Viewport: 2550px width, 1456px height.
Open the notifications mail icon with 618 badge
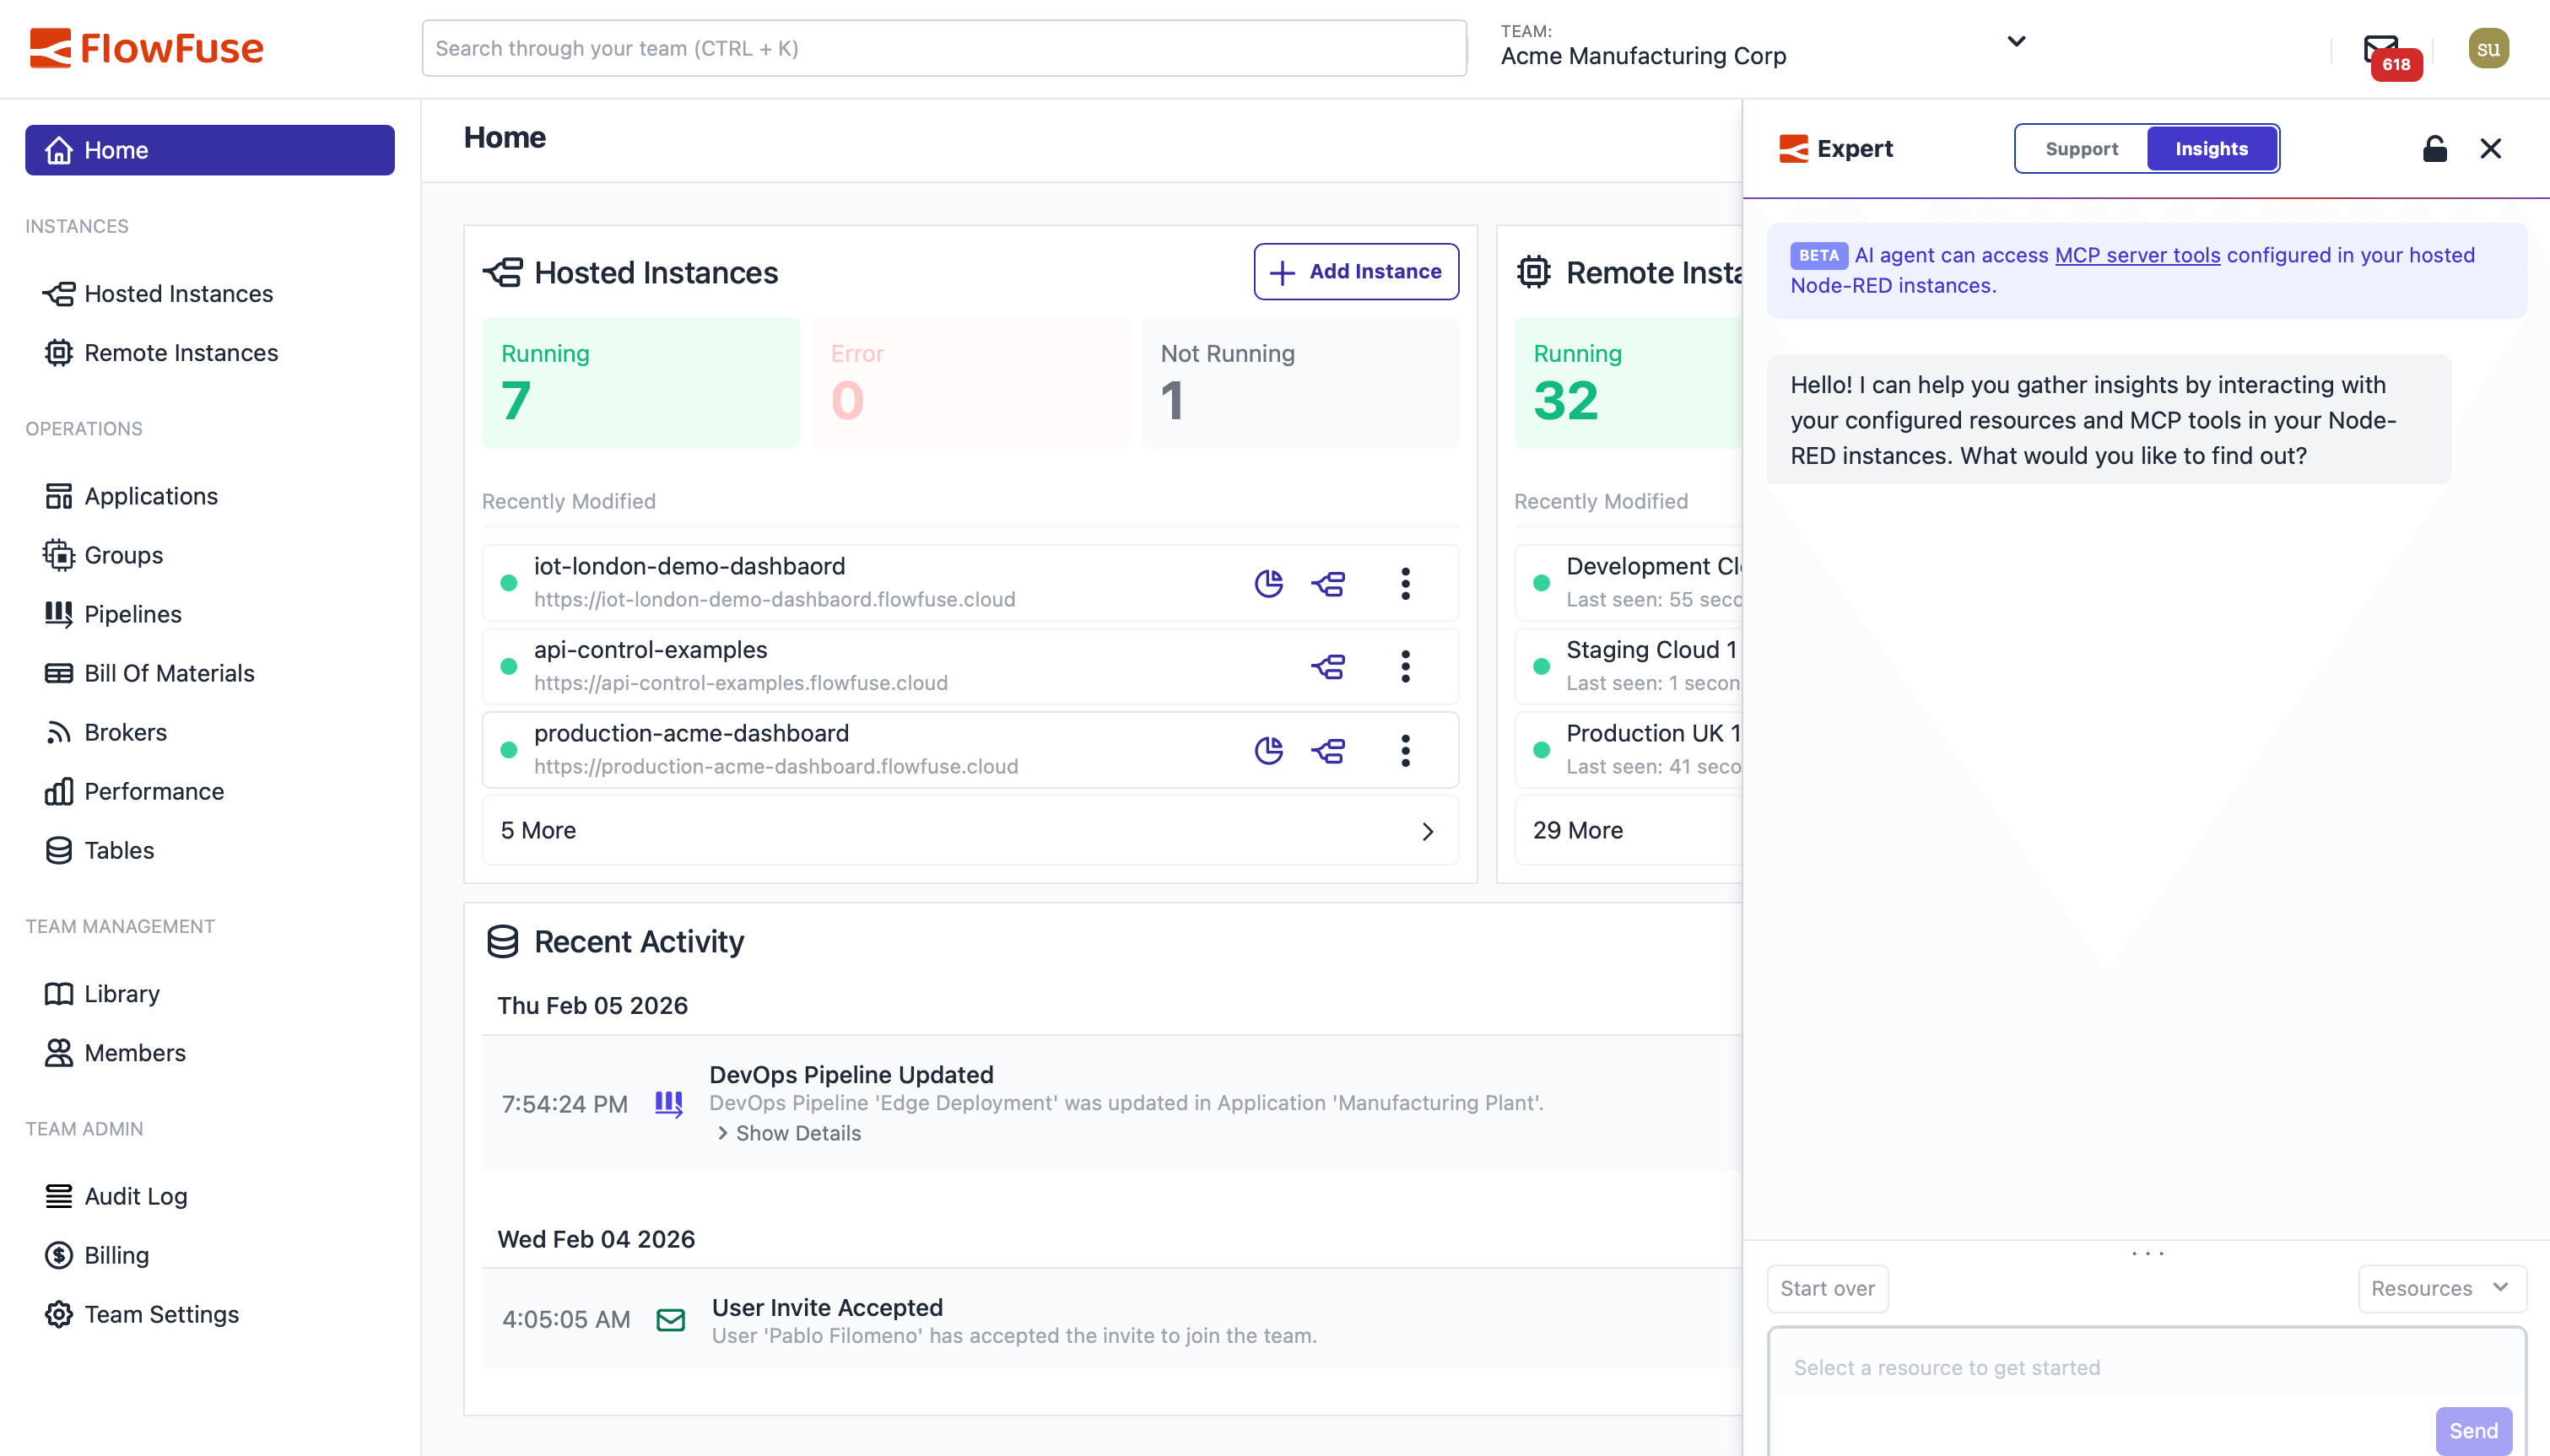[x=2381, y=47]
